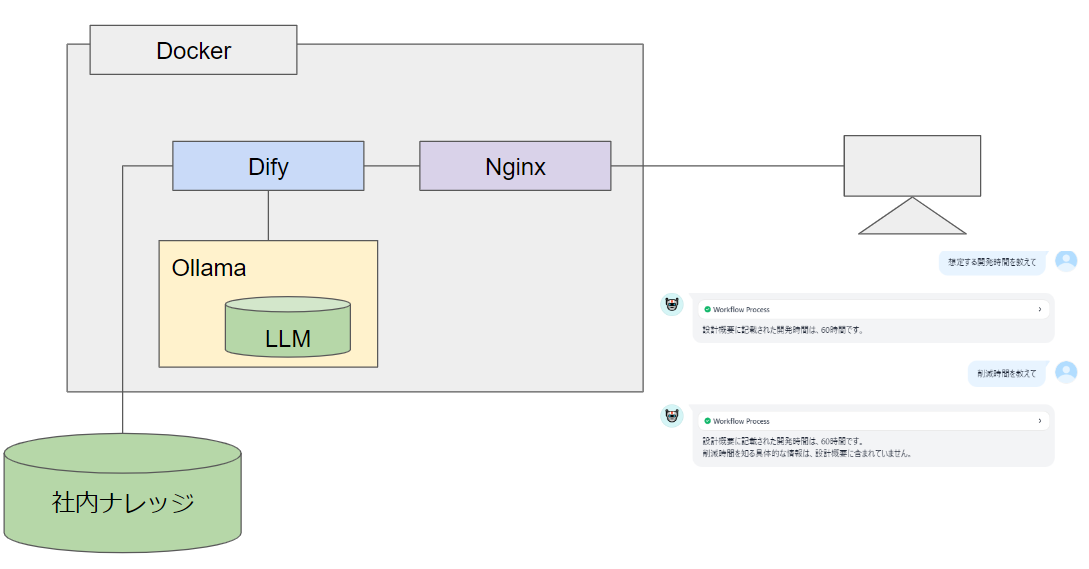
Task: Click the user avatar beside 削減時間を教えて
Action: [x=1066, y=372]
